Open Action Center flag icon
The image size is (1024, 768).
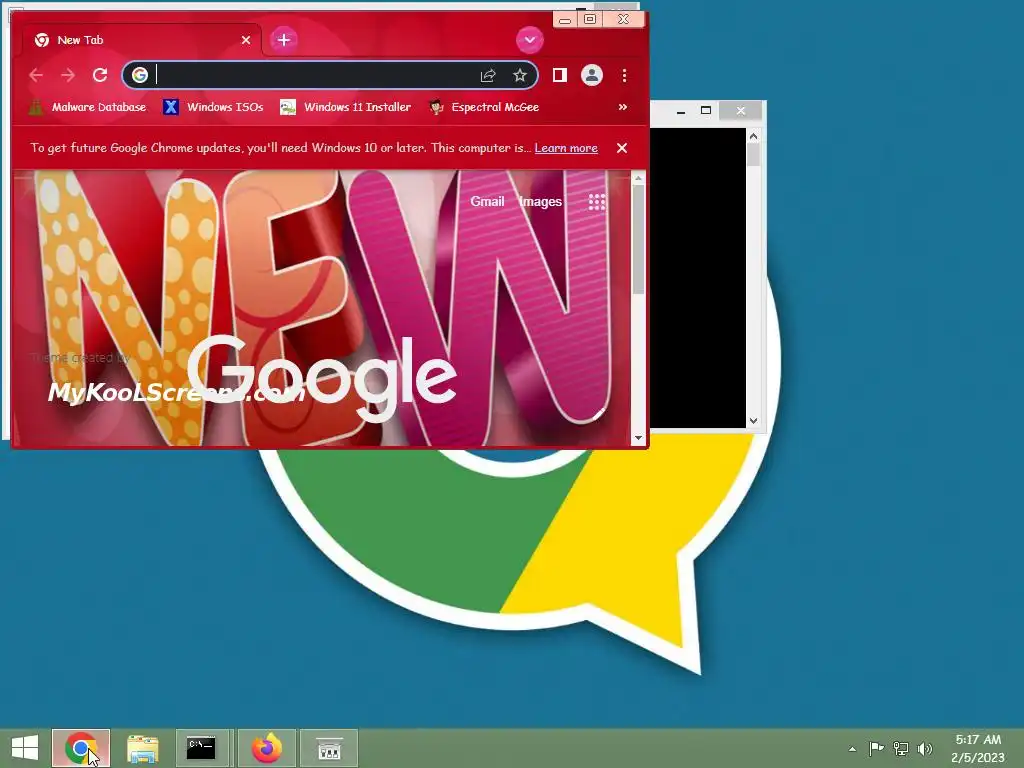click(x=876, y=748)
